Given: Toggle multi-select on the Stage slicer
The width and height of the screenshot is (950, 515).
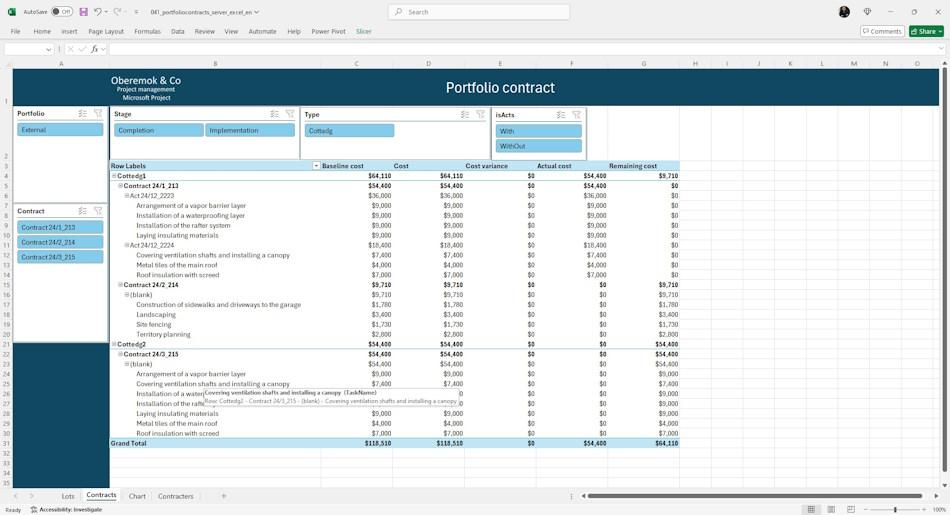Looking at the screenshot, I should pos(275,114).
